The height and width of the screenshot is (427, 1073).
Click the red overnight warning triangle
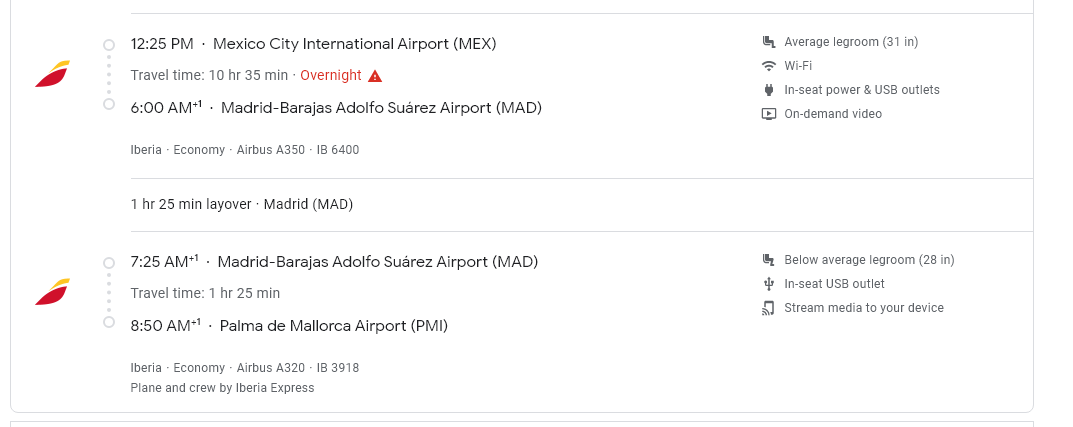tap(375, 76)
